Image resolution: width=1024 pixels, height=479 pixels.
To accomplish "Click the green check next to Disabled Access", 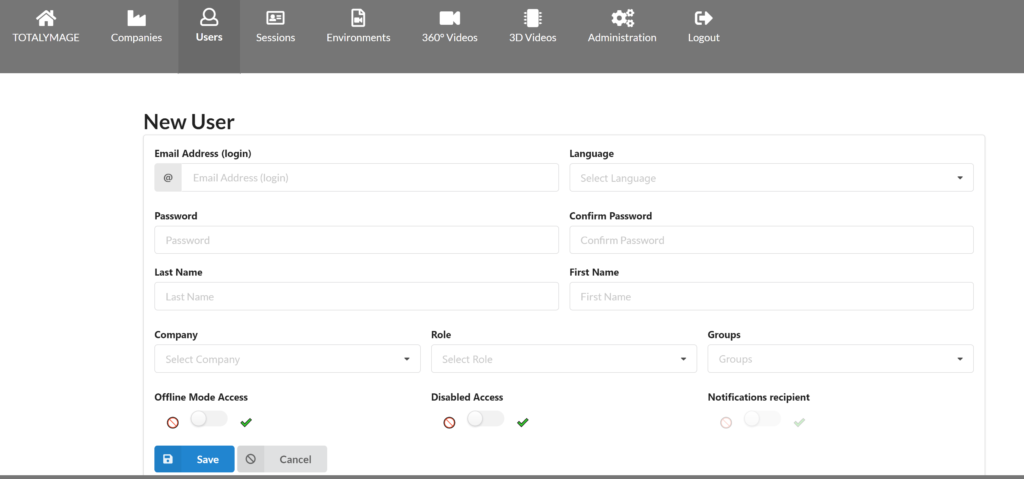I will coord(522,423).
